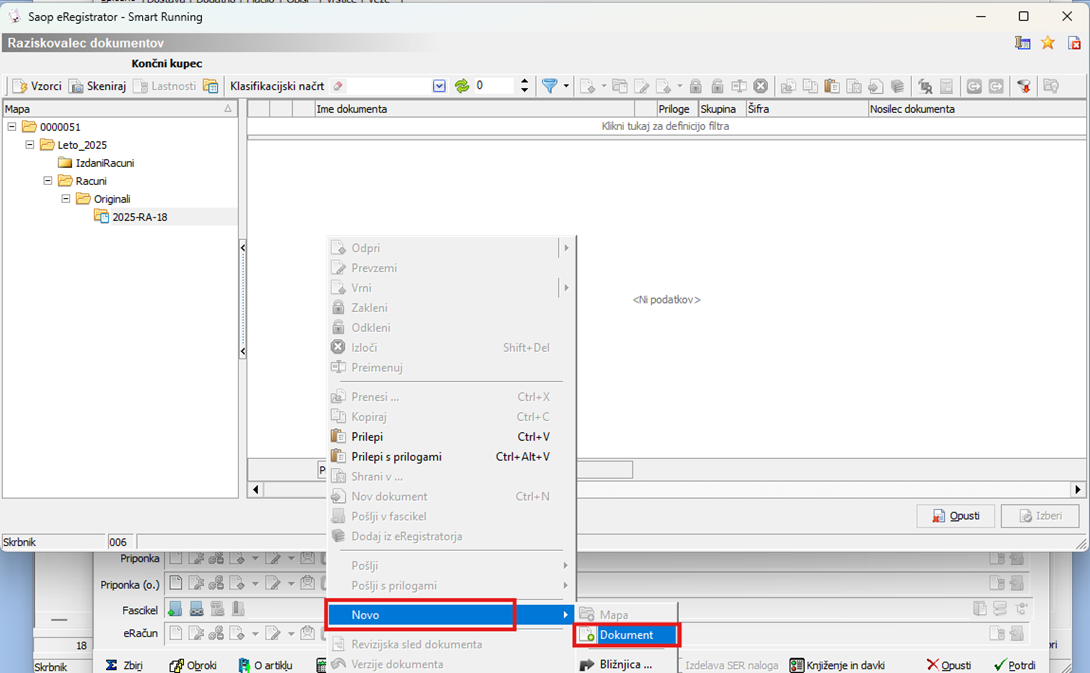Click the round X delete icon in the toolbar

tap(760, 86)
